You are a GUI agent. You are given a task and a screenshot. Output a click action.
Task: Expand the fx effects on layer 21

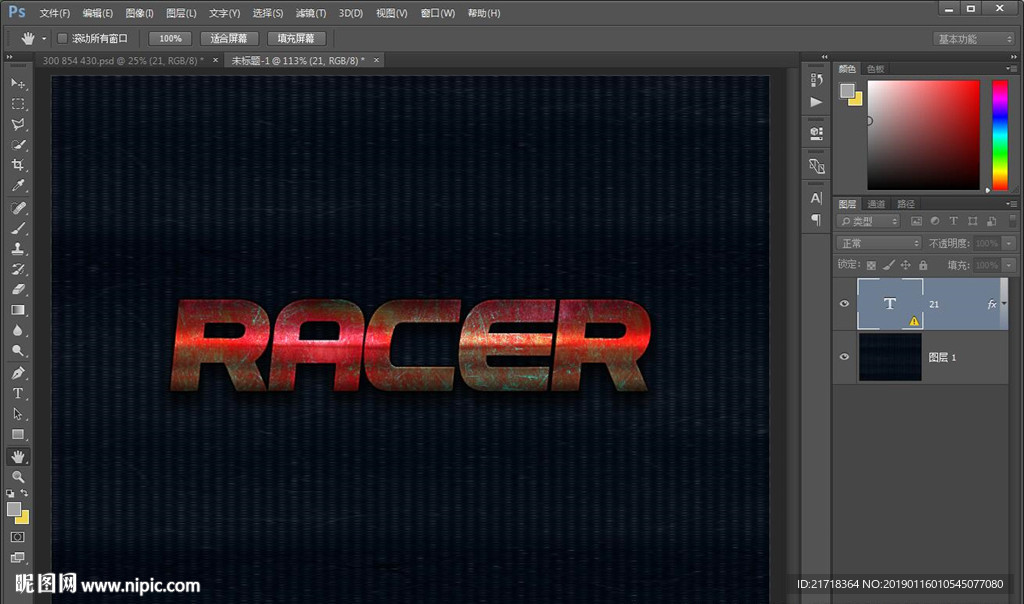(x=1003, y=303)
